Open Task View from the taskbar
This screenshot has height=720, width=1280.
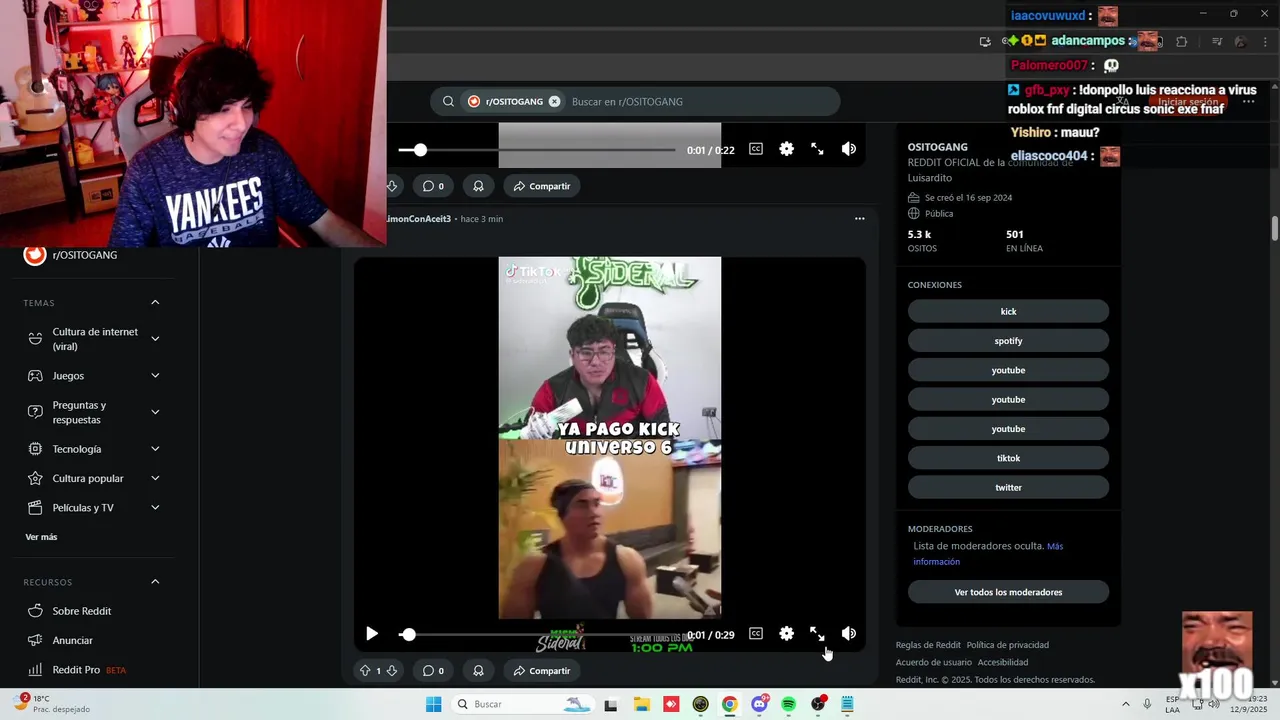[611, 704]
